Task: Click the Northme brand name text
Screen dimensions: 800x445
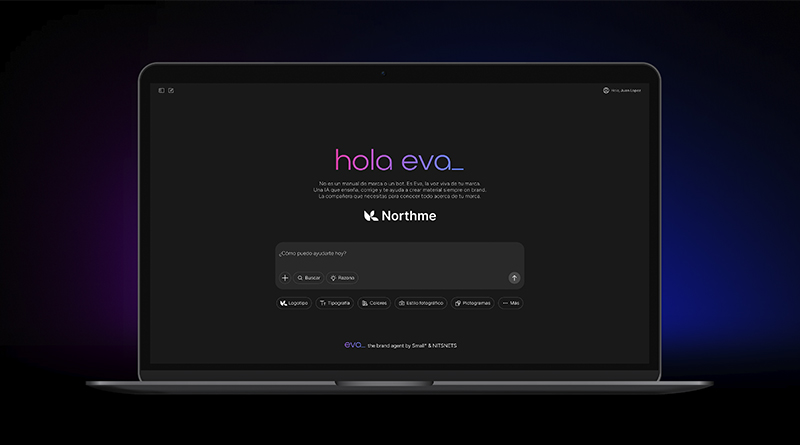Action: click(409, 216)
